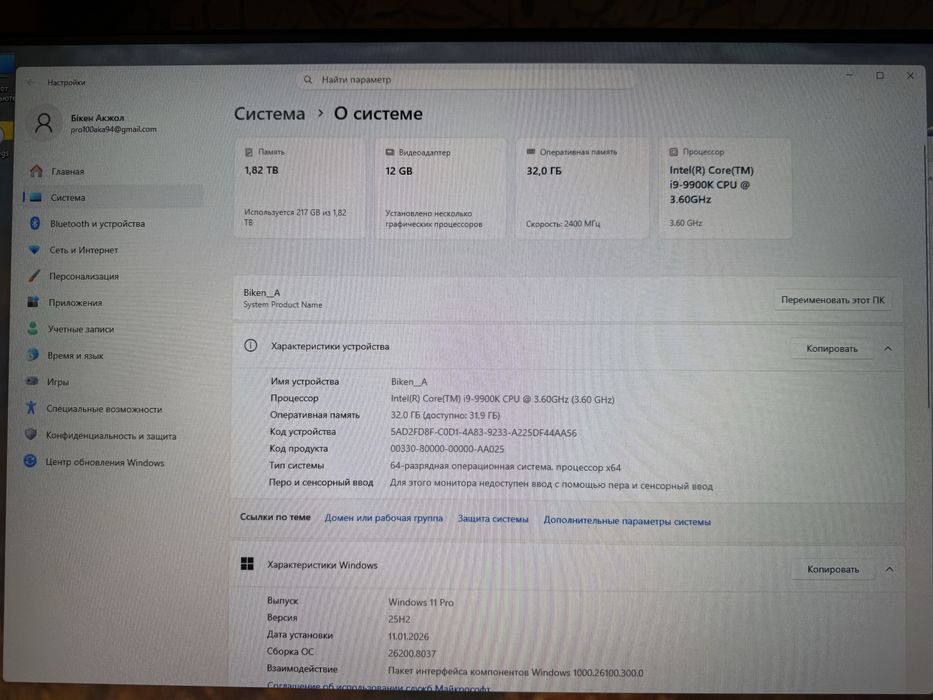Click the Процессор card icon

coord(674,152)
